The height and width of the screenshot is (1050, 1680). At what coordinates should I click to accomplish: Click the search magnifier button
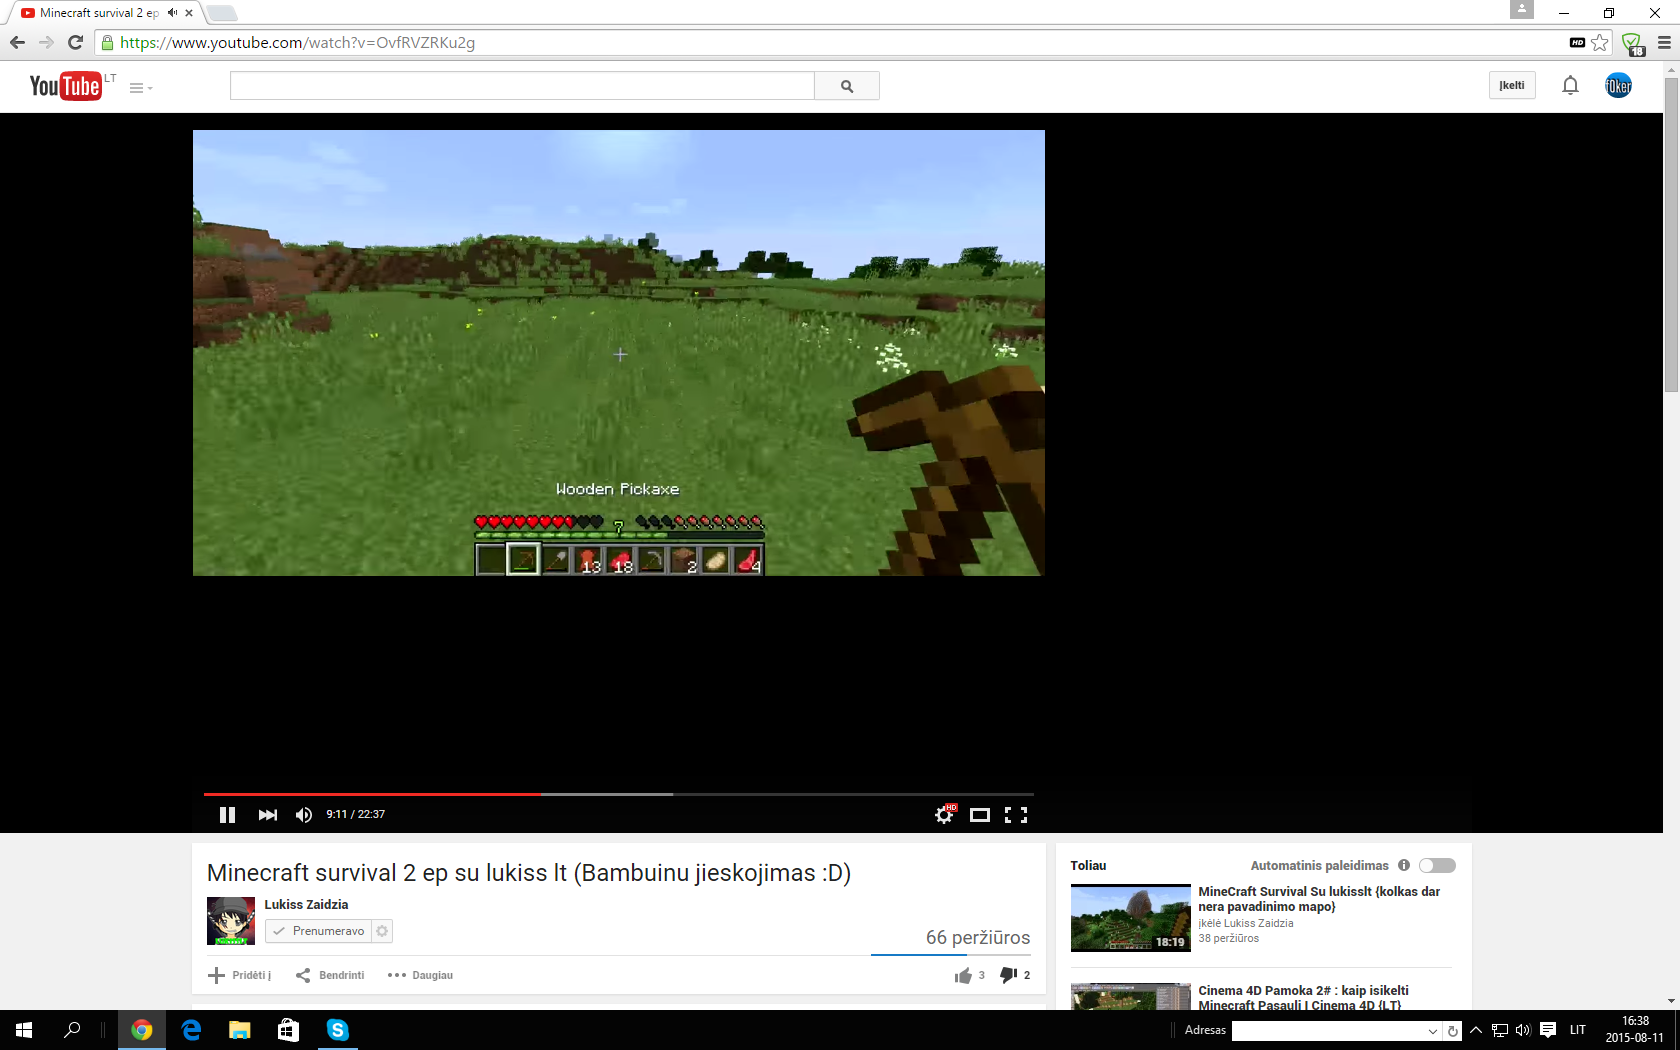(847, 86)
